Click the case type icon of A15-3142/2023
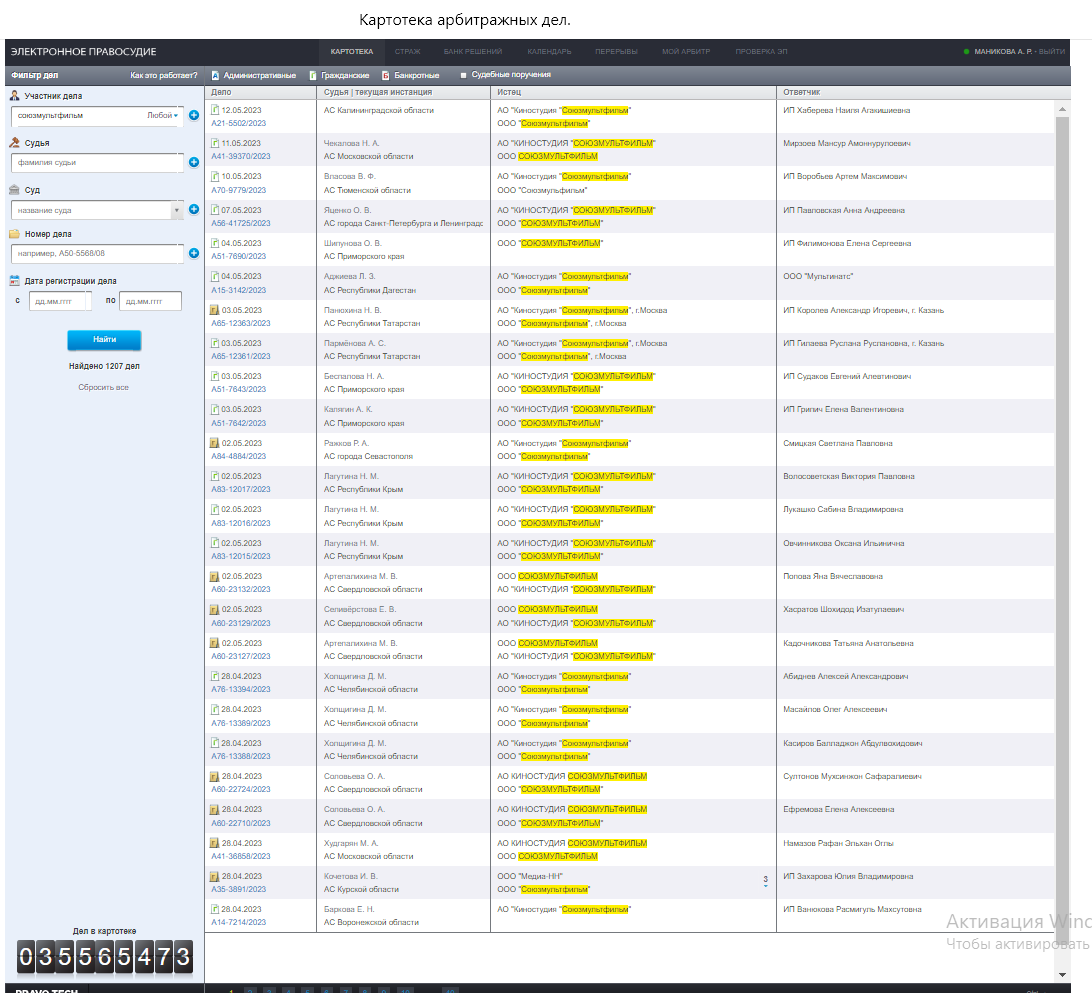 [215, 276]
